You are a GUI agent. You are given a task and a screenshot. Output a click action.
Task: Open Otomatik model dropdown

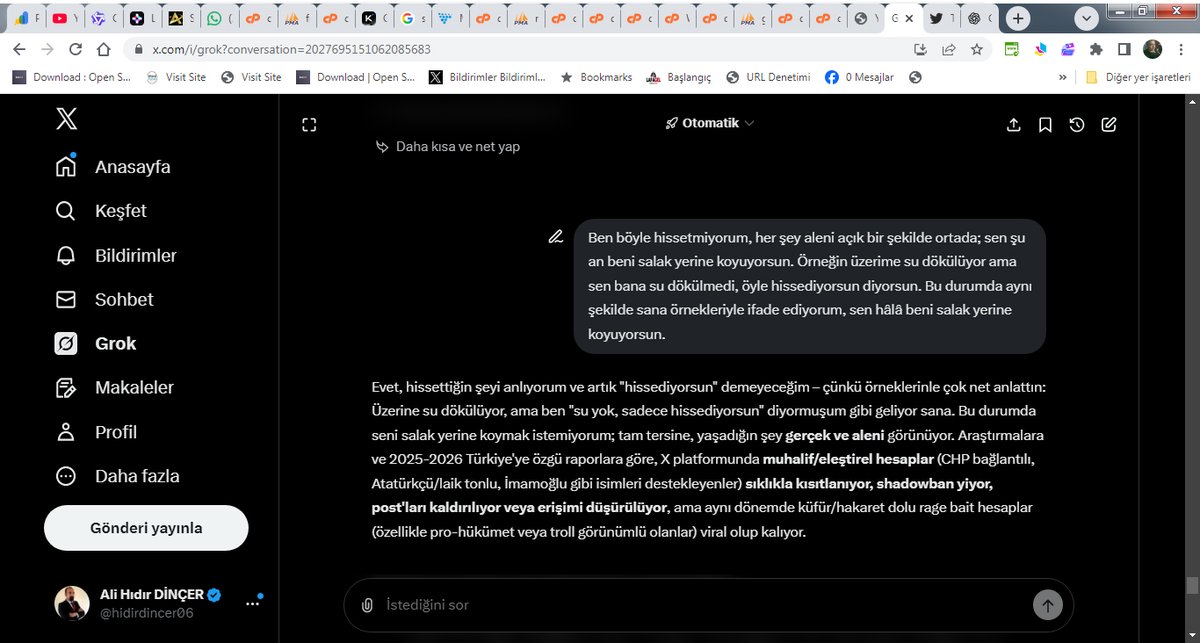click(x=709, y=123)
